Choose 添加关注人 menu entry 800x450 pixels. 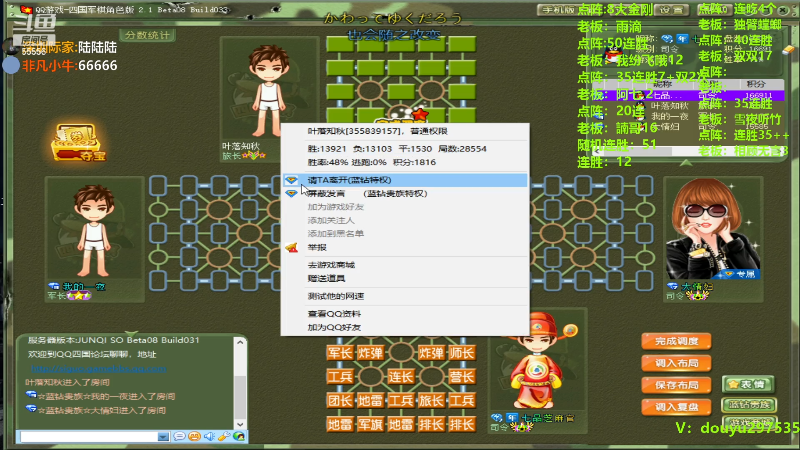coord(405,220)
